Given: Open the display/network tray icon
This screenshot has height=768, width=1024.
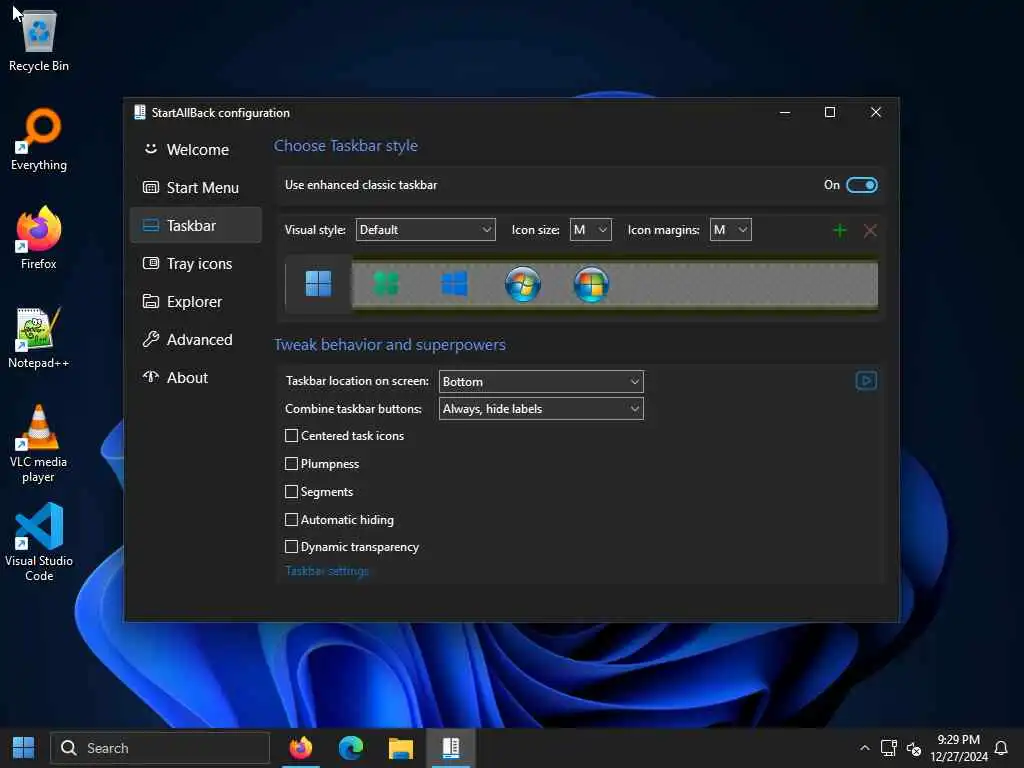Looking at the screenshot, I should (x=888, y=748).
